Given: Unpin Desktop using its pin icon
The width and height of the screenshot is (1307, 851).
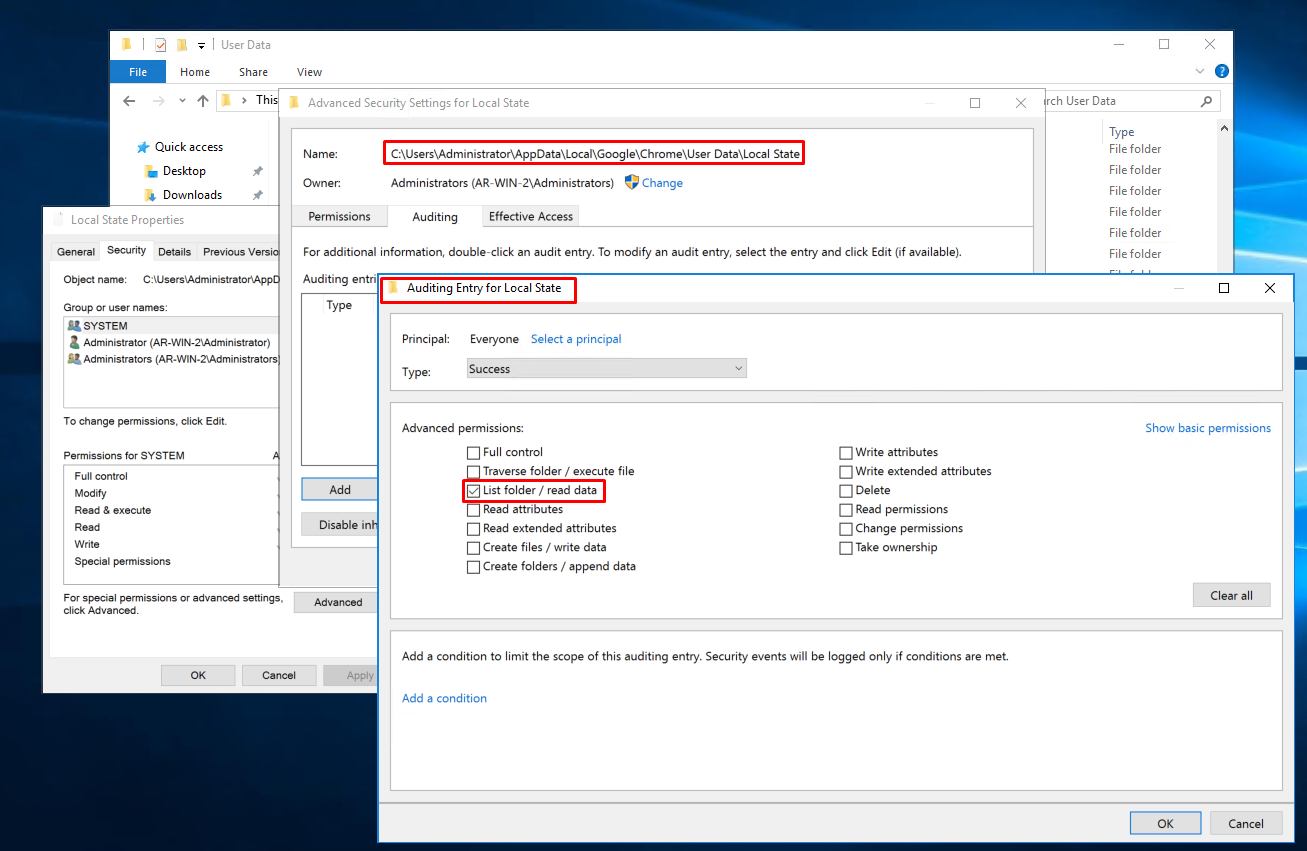Looking at the screenshot, I should (257, 170).
